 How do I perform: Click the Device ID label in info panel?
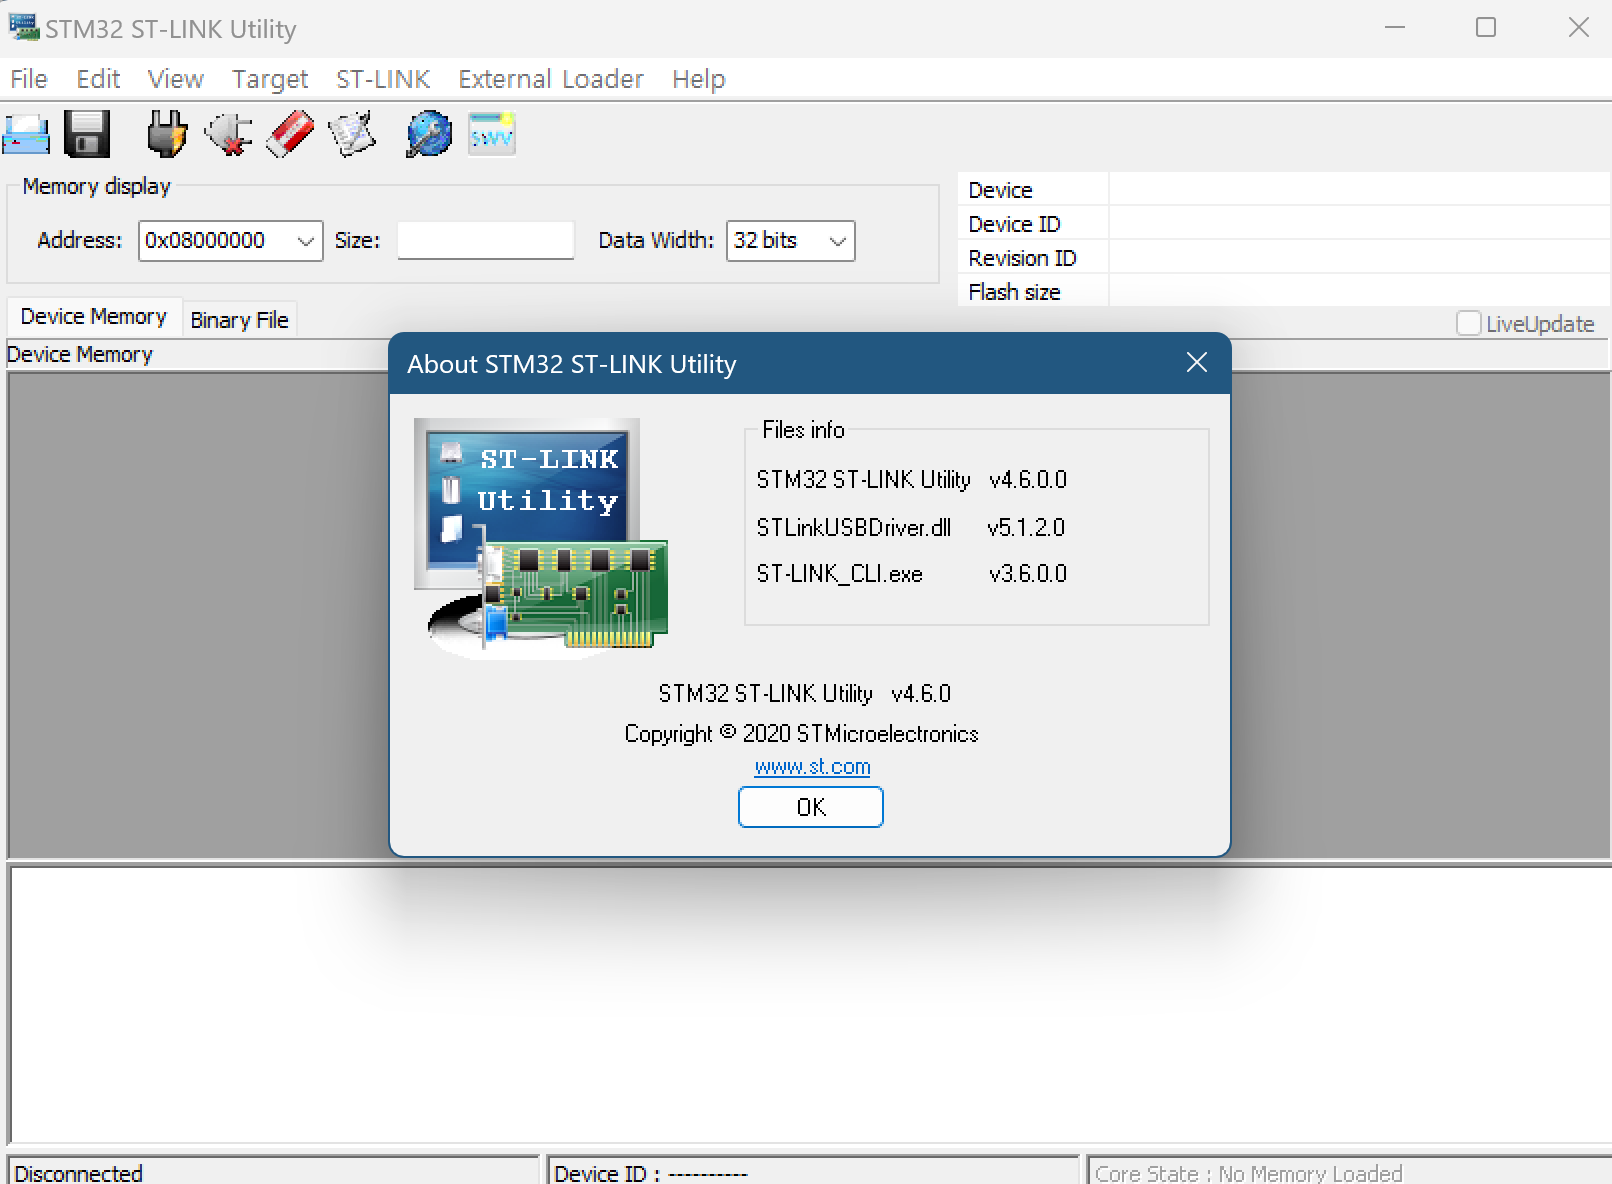point(1014,224)
